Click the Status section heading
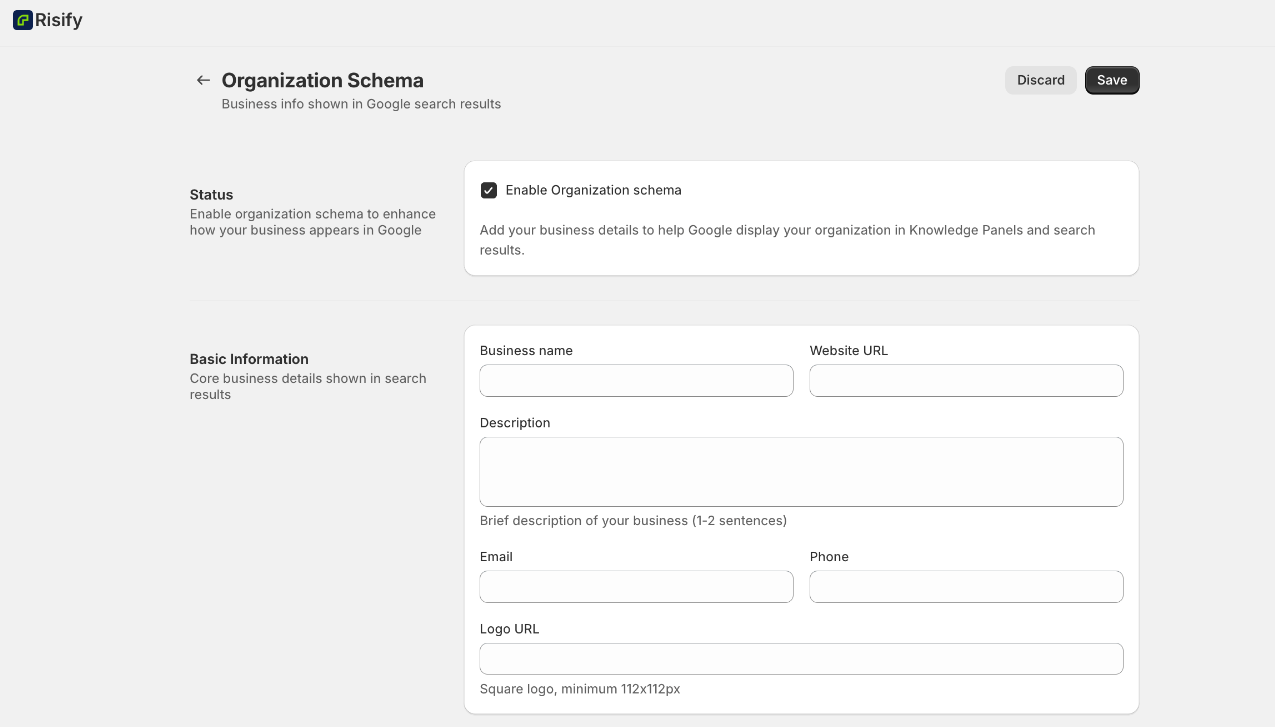Screen dimensions: 1275x727 [x=211, y=195]
